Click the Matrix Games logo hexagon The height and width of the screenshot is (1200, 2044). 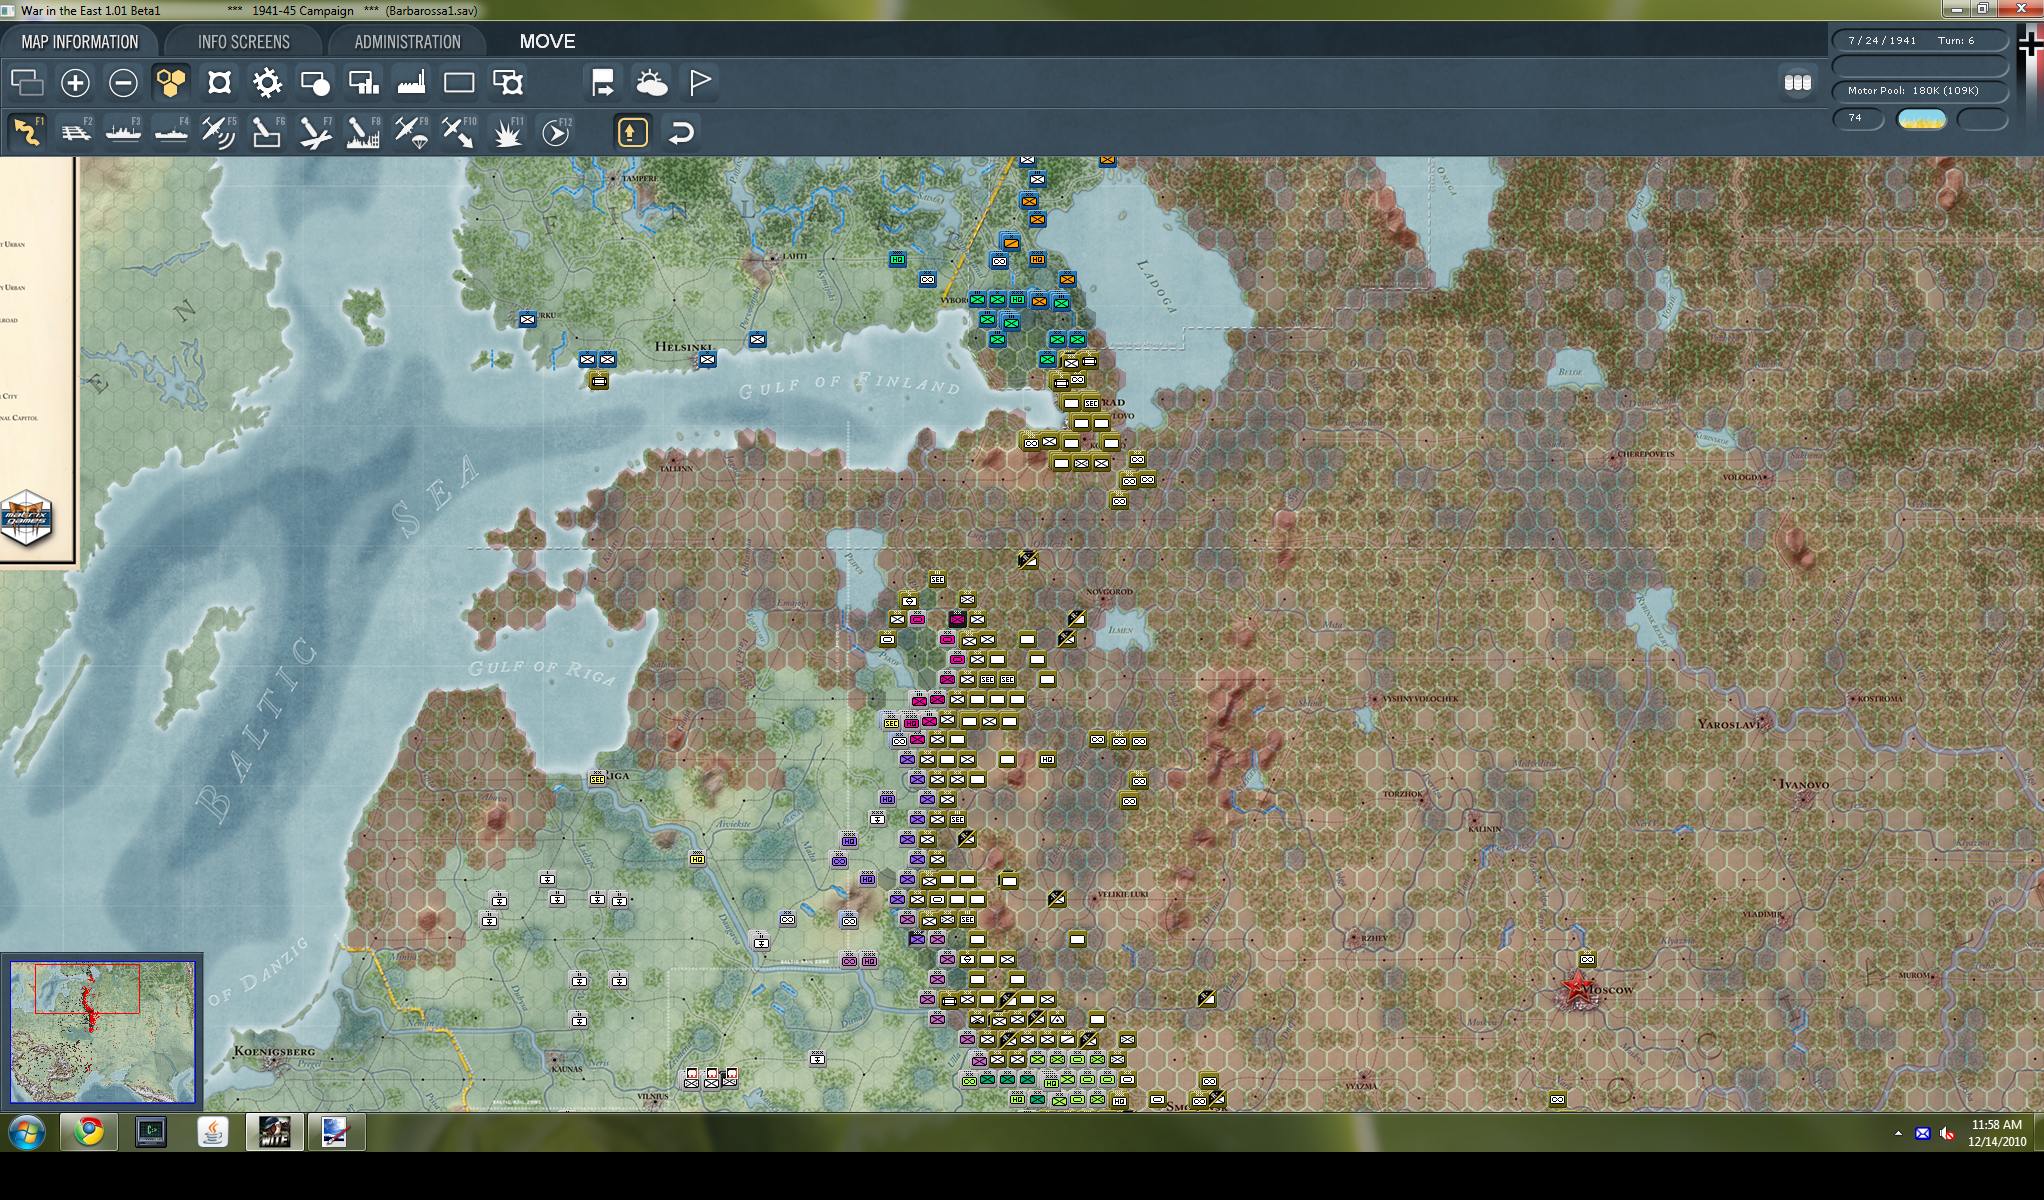click(26, 518)
